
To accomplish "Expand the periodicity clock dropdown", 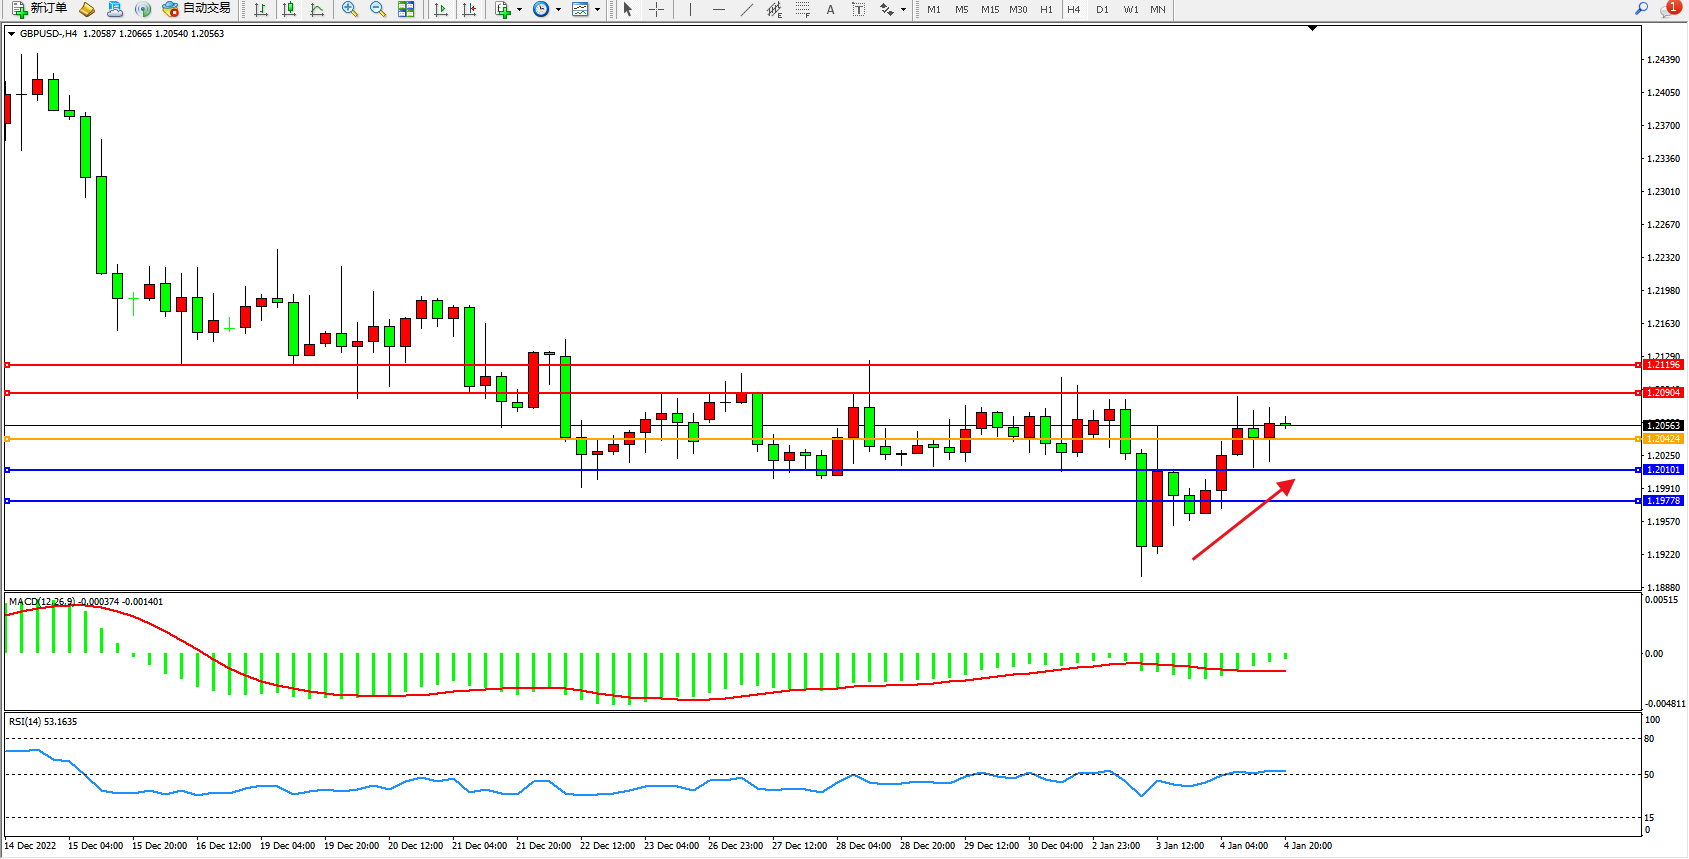I will click(558, 10).
